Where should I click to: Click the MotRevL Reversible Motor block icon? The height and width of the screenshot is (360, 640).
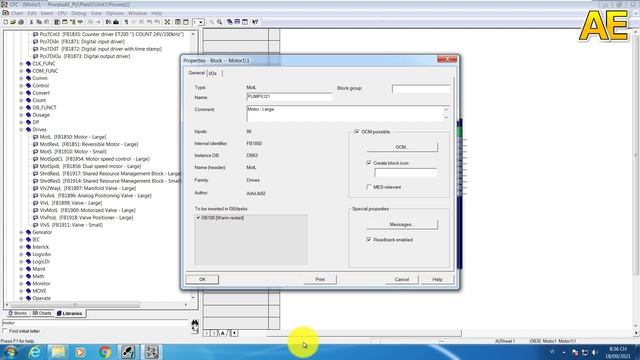36,144
